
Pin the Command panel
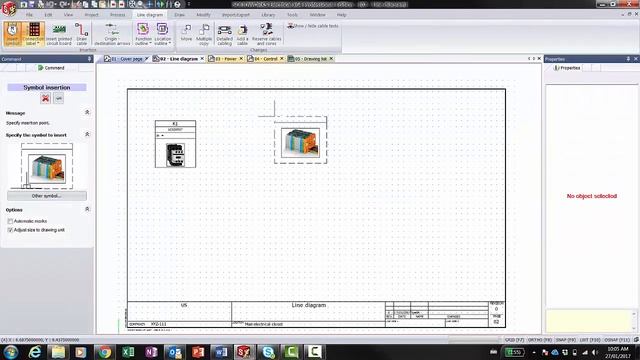click(x=89, y=59)
